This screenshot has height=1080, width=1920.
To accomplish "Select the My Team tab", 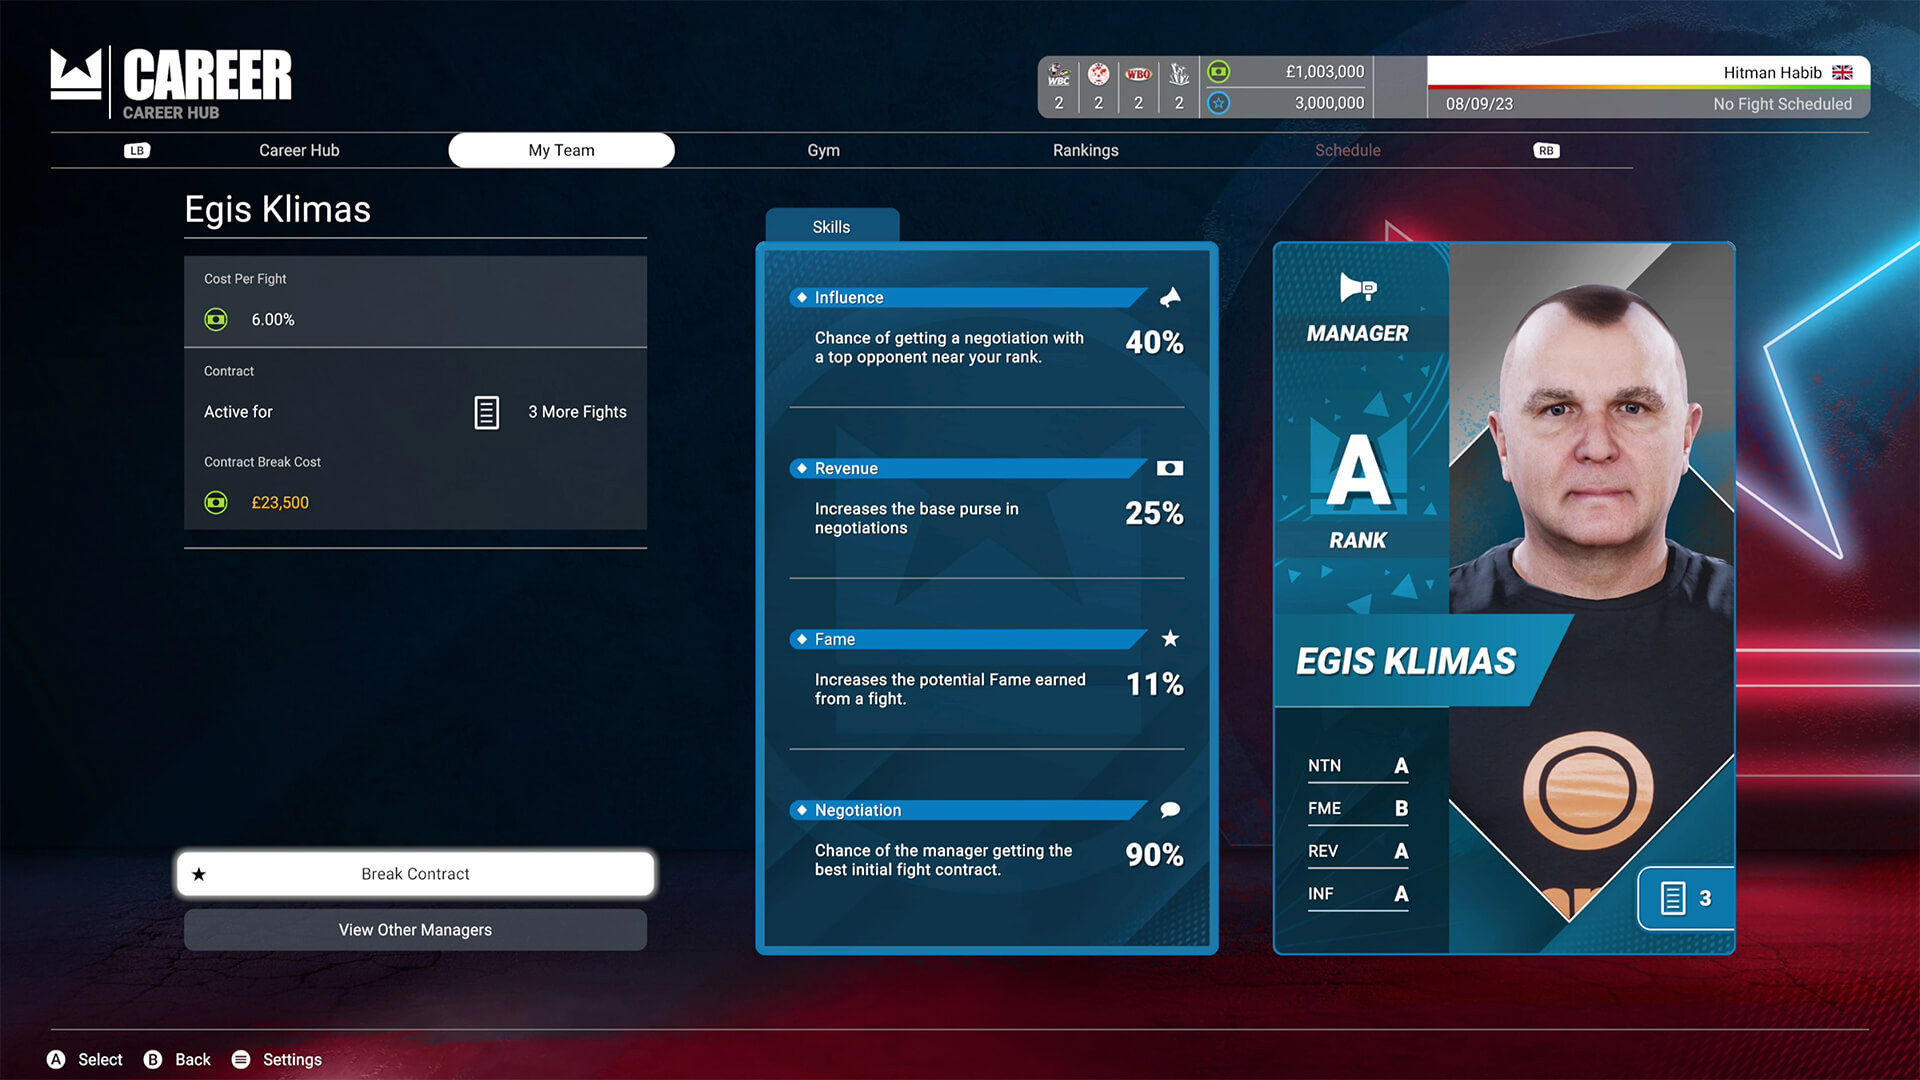I will click(x=559, y=149).
